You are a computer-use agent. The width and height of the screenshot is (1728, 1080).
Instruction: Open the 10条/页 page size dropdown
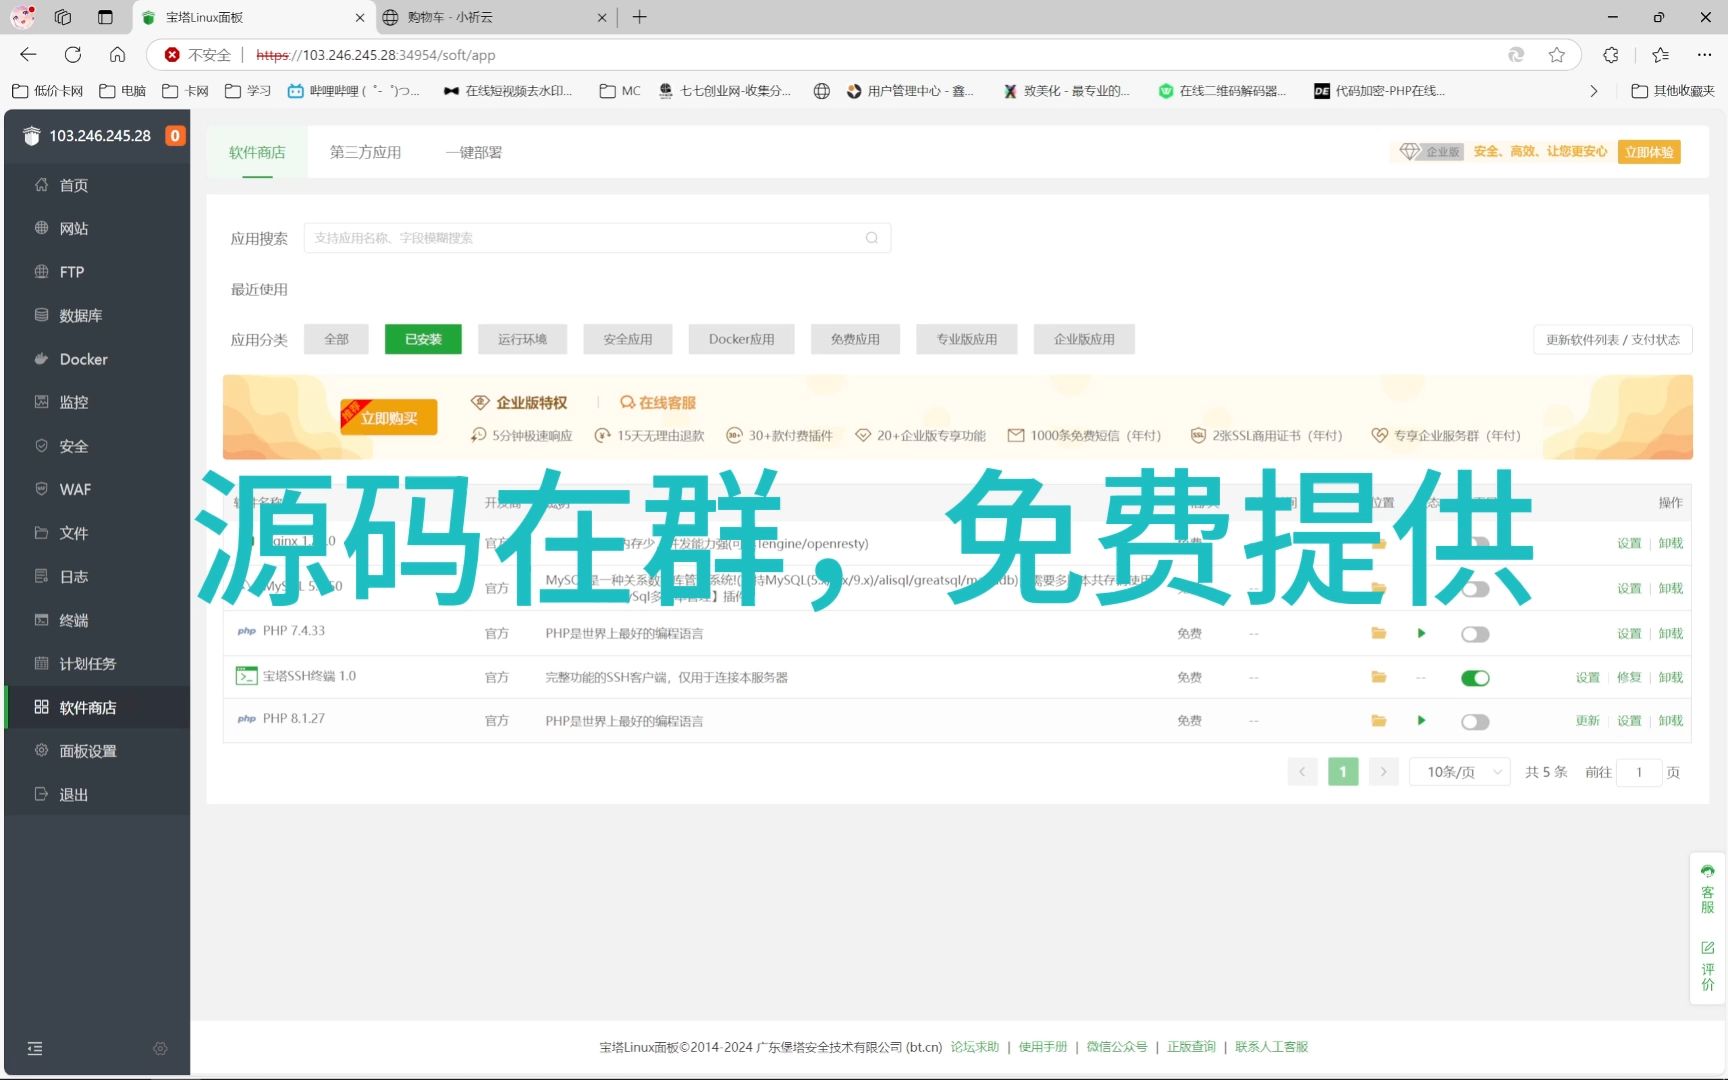[1459, 771]
